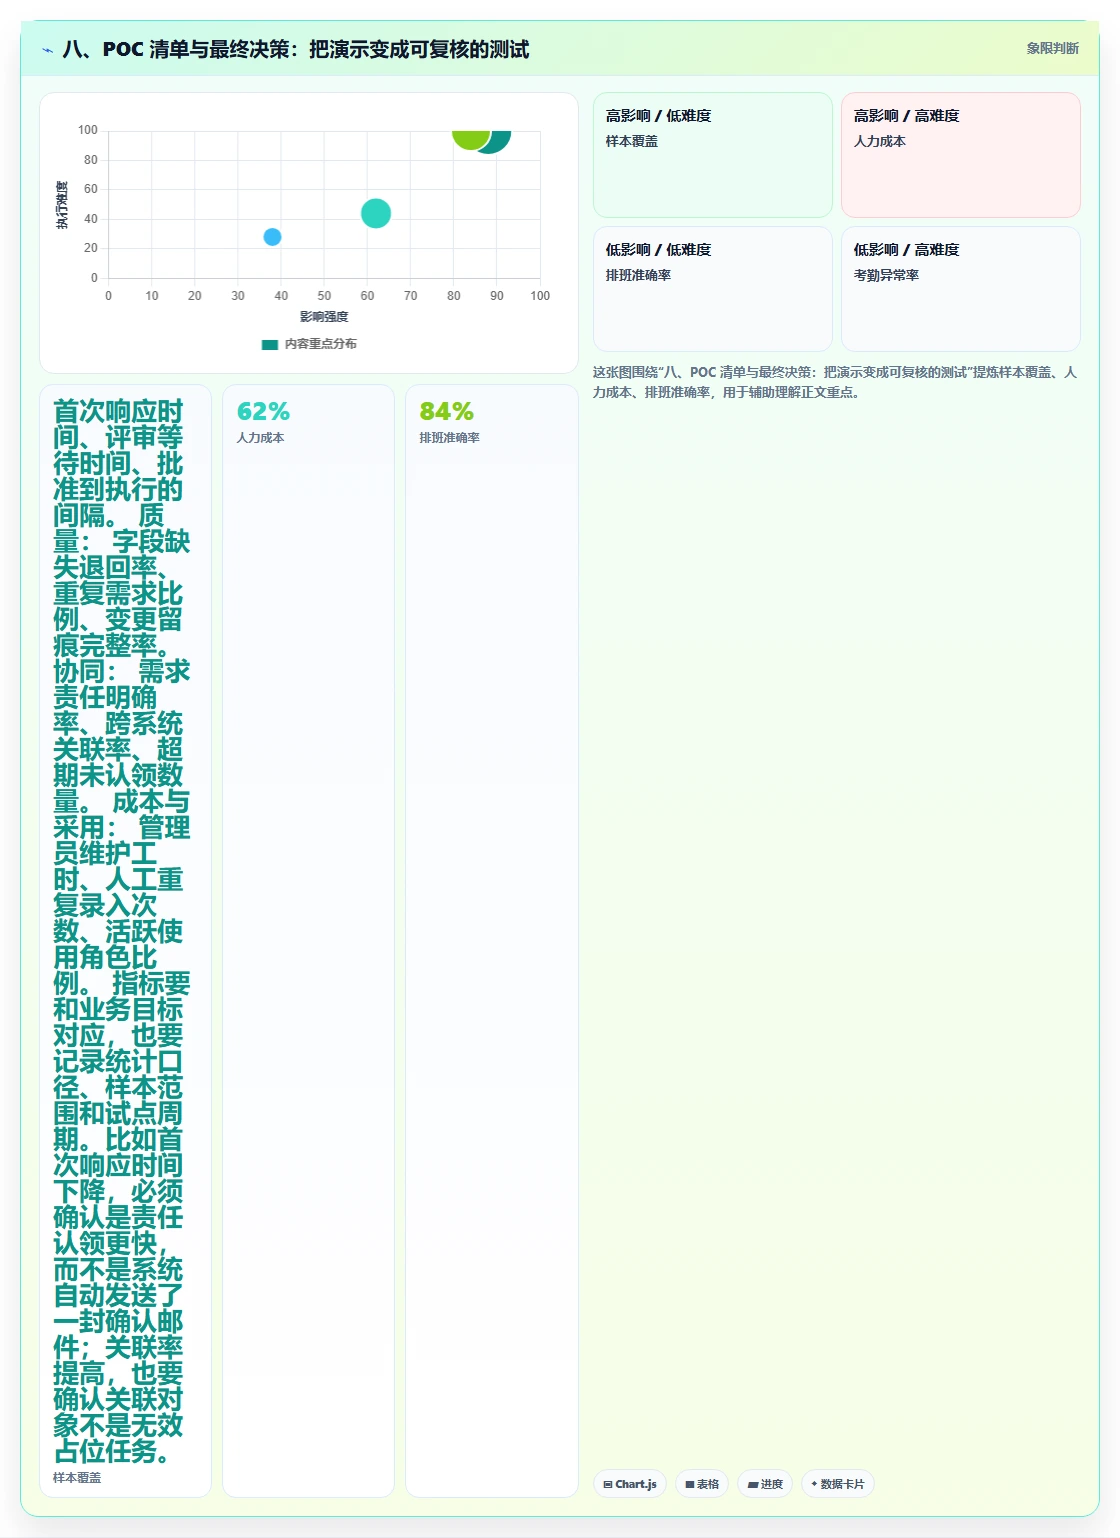This screenshot has height=1538, width=1120.
Task: Click the small blue bubble in the chart
Action: [272, 237]
